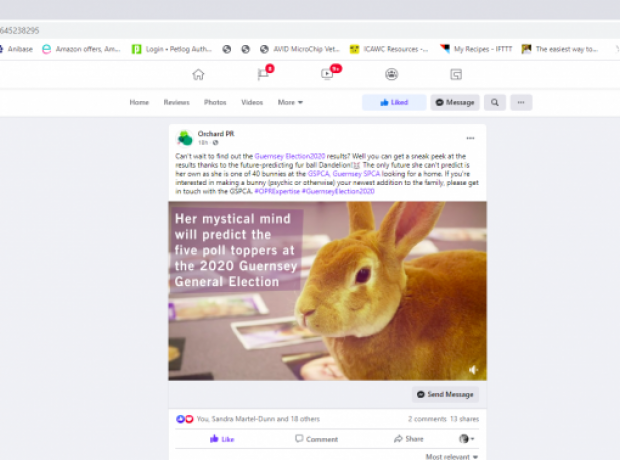Click the Comment button on the post
The image size is (620, 460).
(316, 439)
